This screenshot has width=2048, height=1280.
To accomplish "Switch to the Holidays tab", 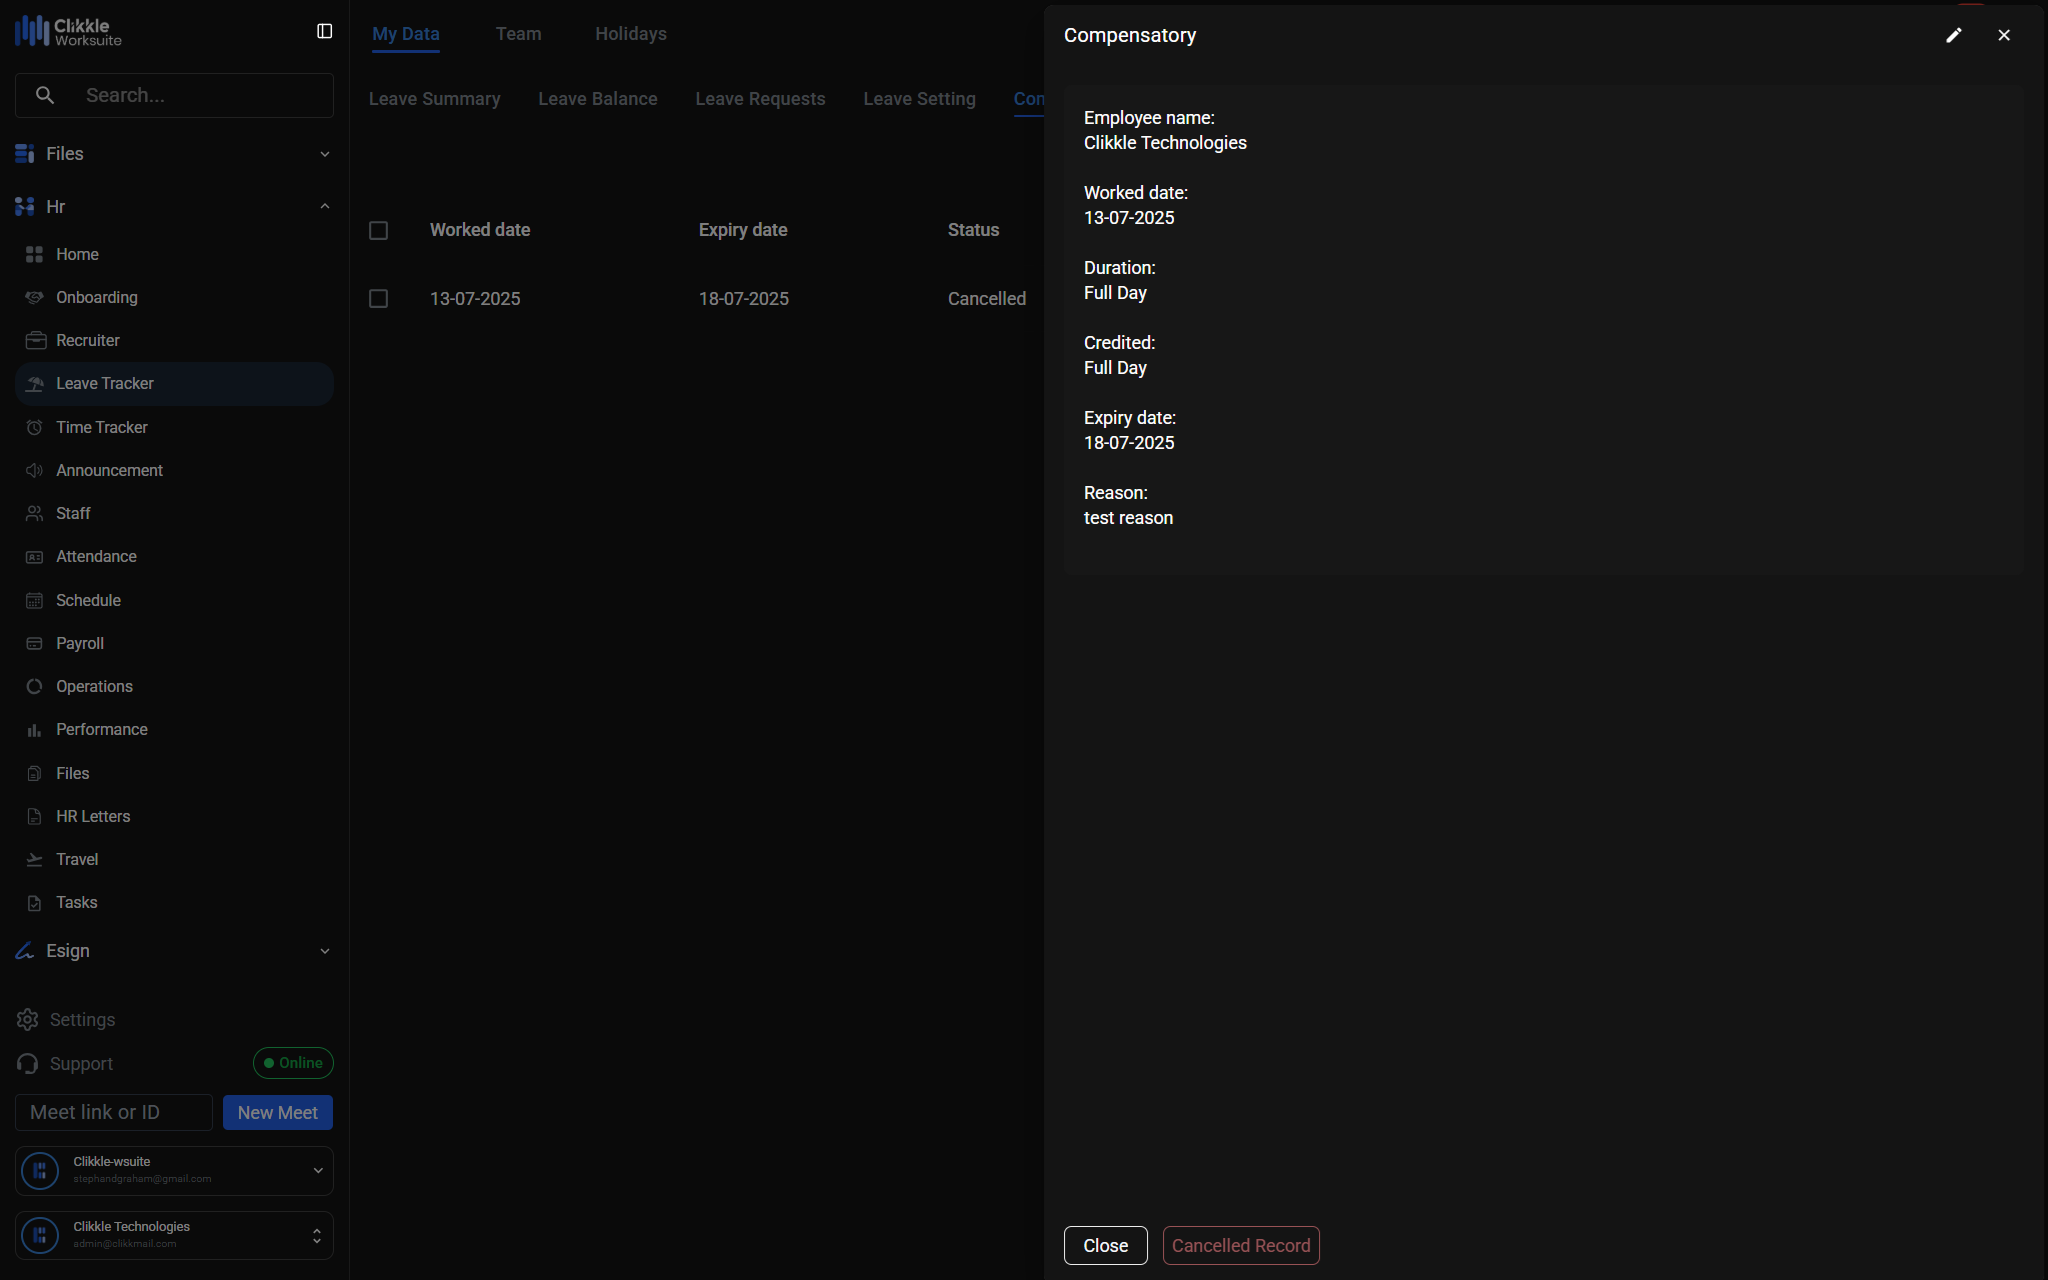I will pyautogui.click(x=630, y=34).
